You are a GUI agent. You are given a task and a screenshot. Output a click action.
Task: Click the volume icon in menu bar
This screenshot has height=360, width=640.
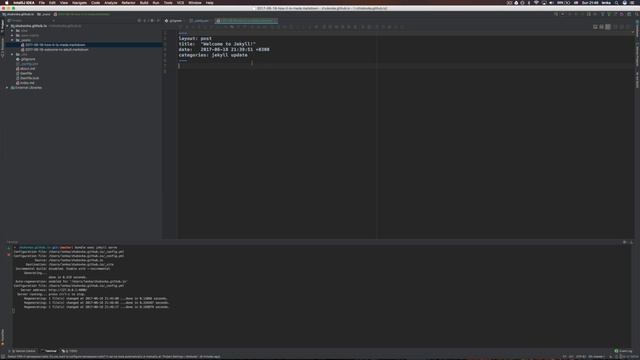click(x=551, y=2)
